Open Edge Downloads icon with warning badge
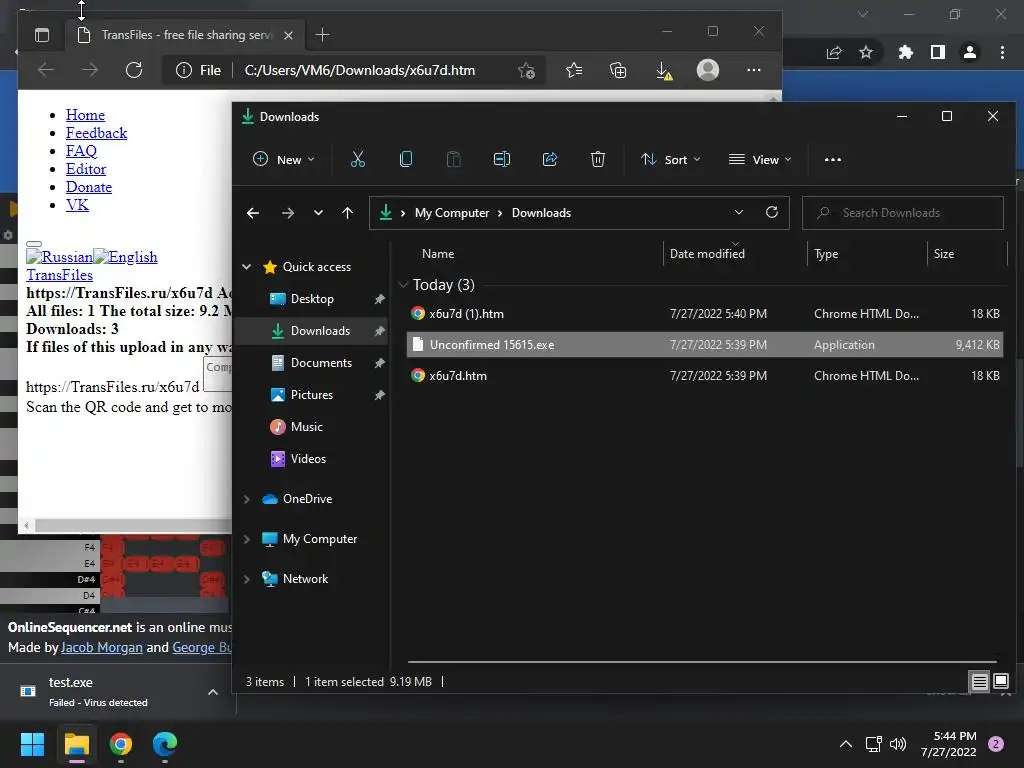 point(664,71)
